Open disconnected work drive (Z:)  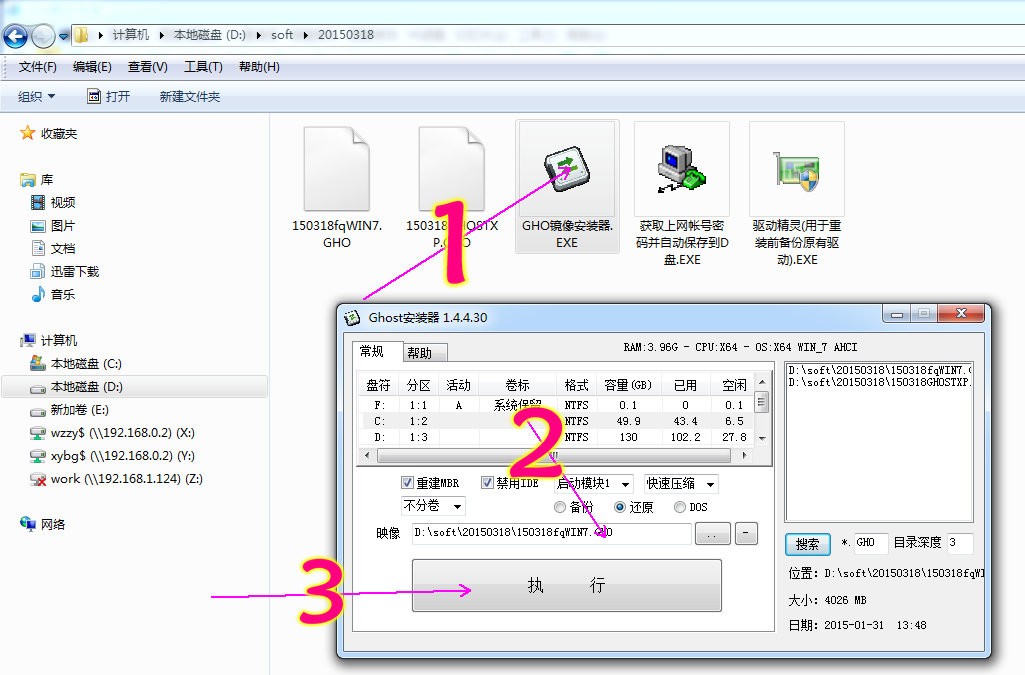(x=116, y=478)
